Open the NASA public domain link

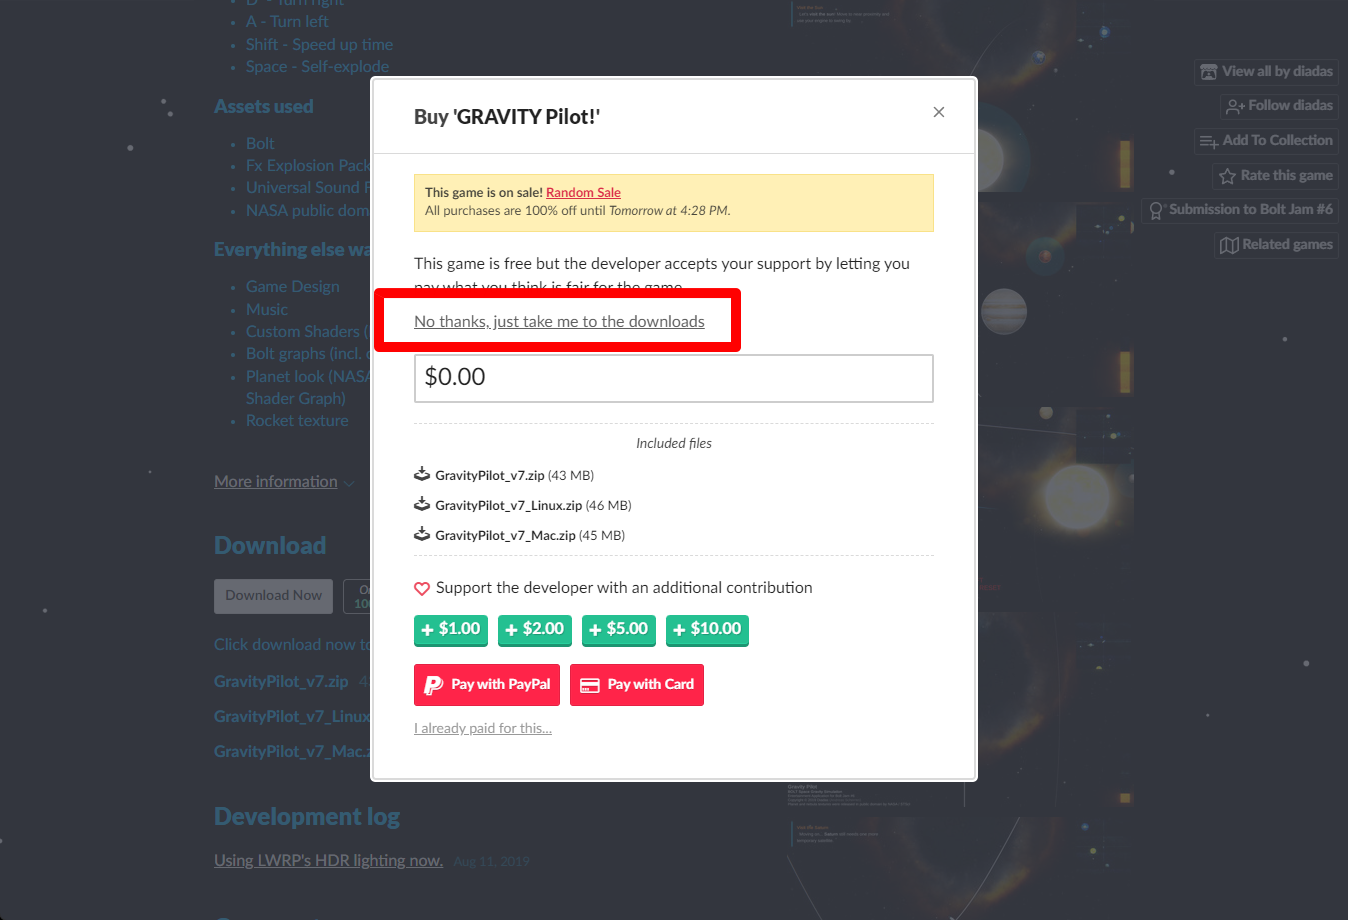(308, 210)
